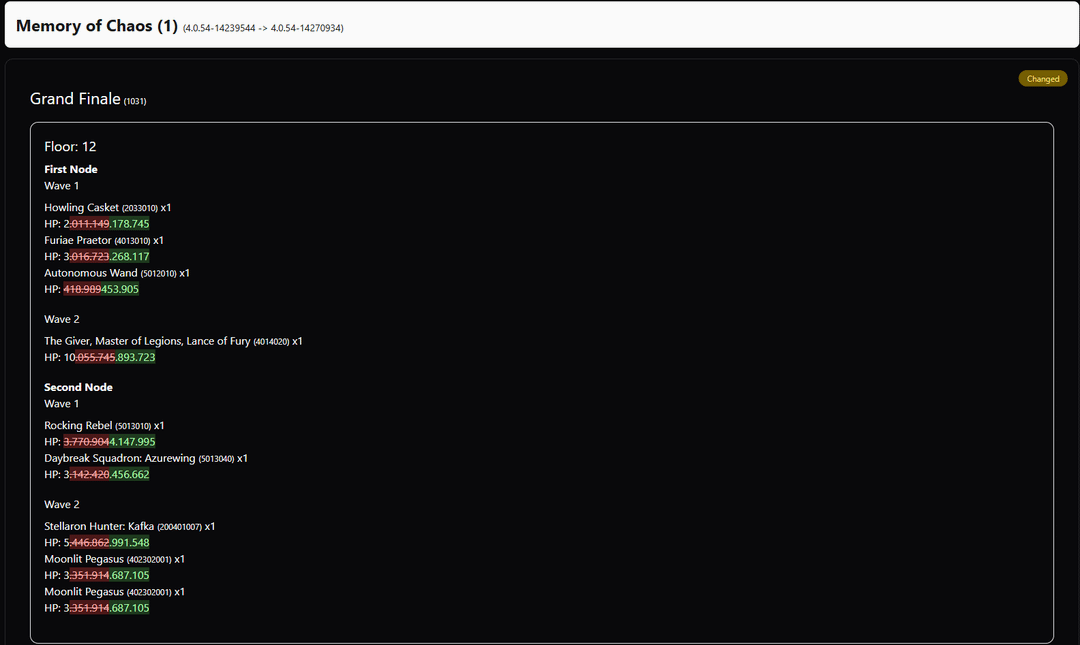This screenshot has height=645, width=1080.
Task: Click the Grand Finale section title
Action: tap(75, 99)
